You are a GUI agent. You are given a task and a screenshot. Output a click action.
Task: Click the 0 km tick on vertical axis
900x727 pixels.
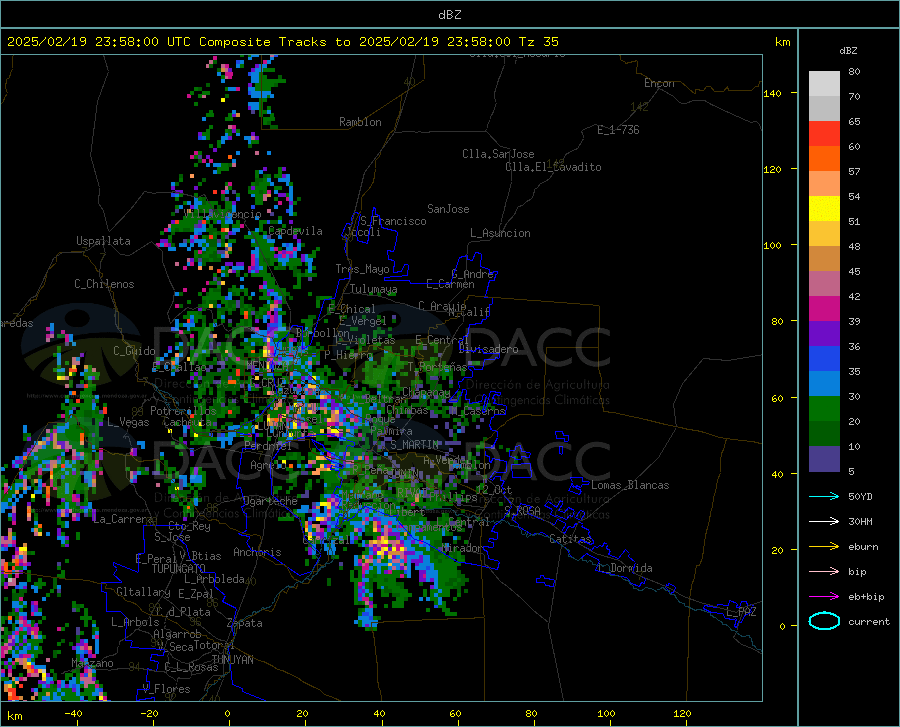(782, 627)
